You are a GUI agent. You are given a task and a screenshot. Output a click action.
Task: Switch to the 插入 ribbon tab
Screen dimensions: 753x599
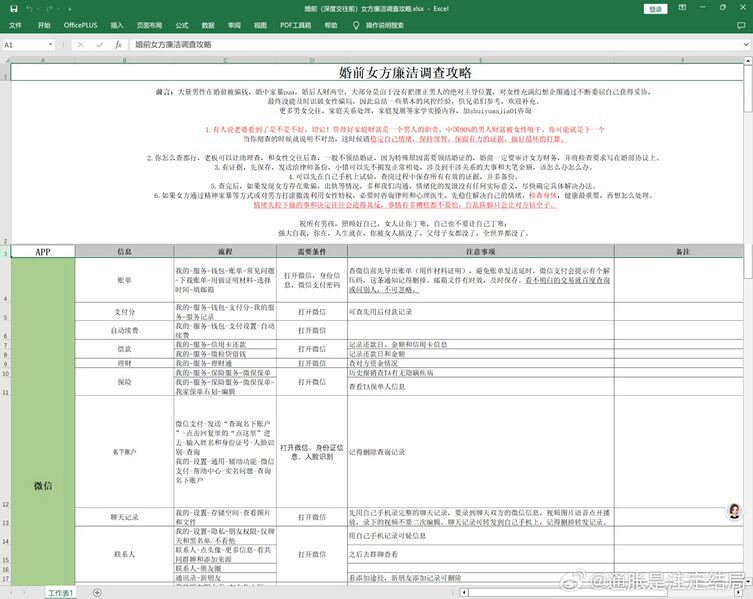tap(117, 25)
